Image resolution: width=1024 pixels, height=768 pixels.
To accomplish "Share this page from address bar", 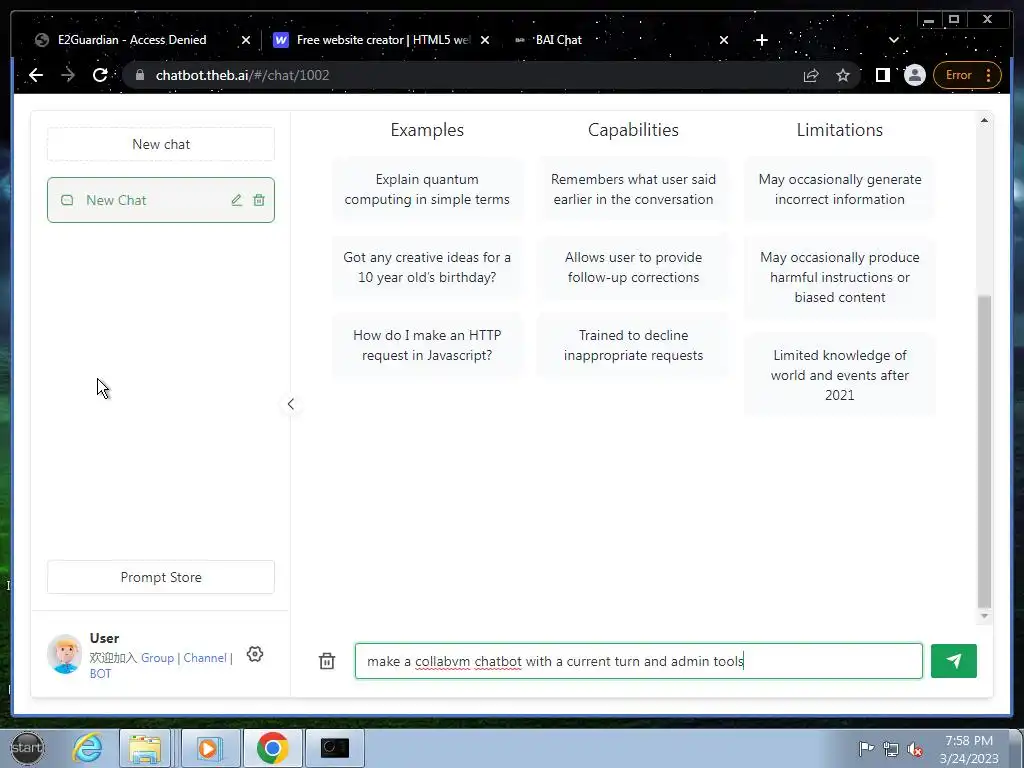I will pyautogui.click(x=810, y=75).
